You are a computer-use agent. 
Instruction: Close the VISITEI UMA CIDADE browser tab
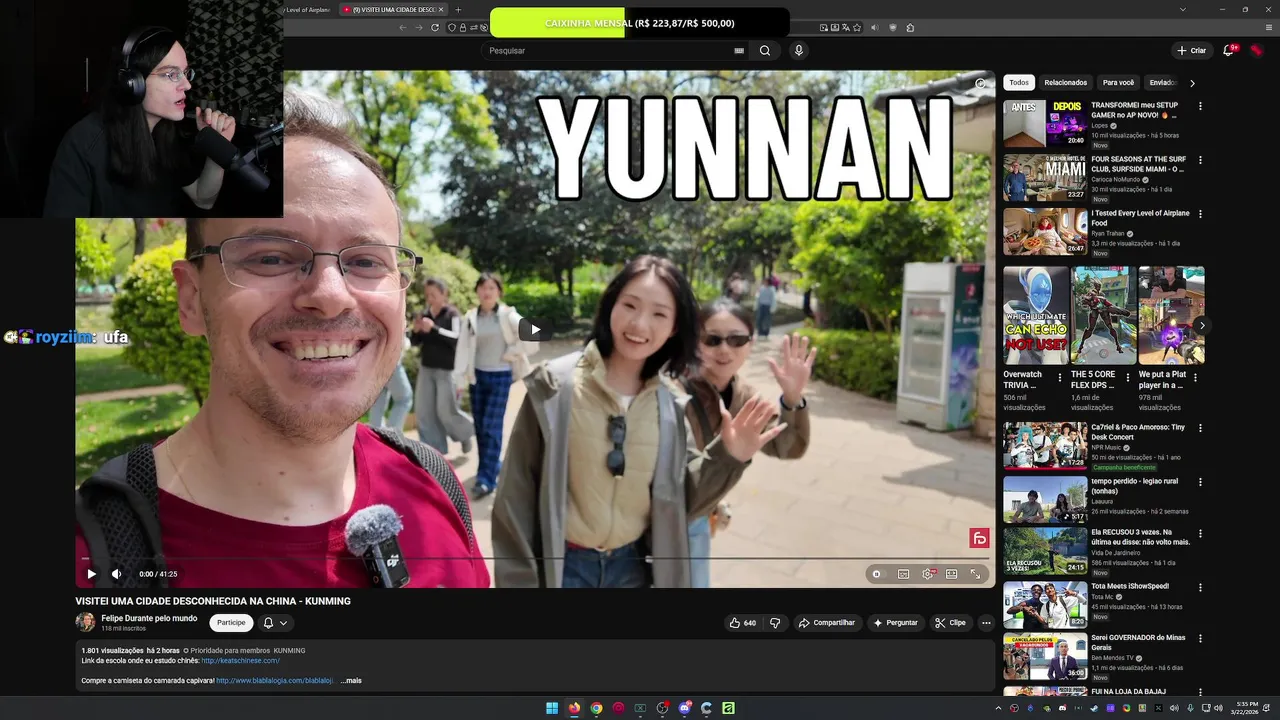coord(441,10)
